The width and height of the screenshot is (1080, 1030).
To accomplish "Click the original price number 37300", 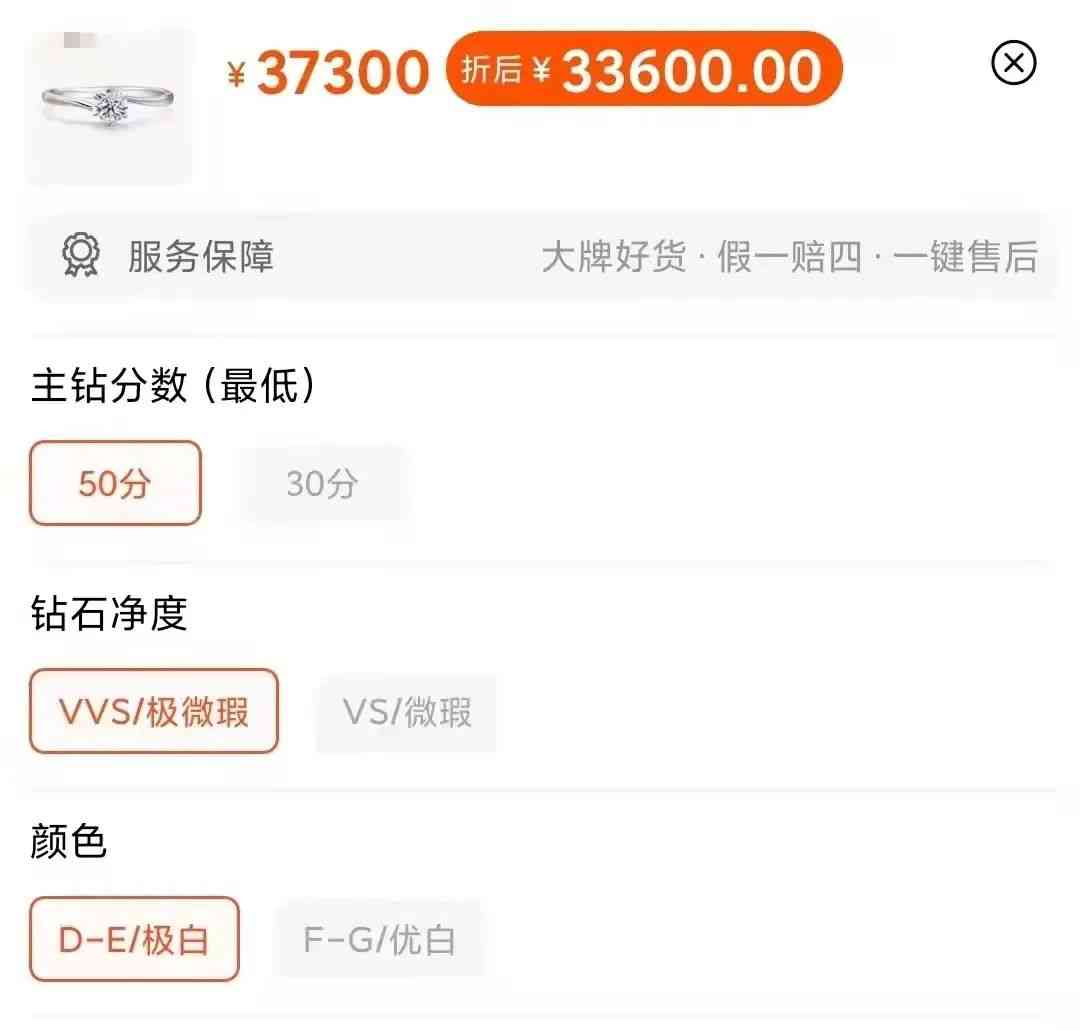I will coord(343,73).
